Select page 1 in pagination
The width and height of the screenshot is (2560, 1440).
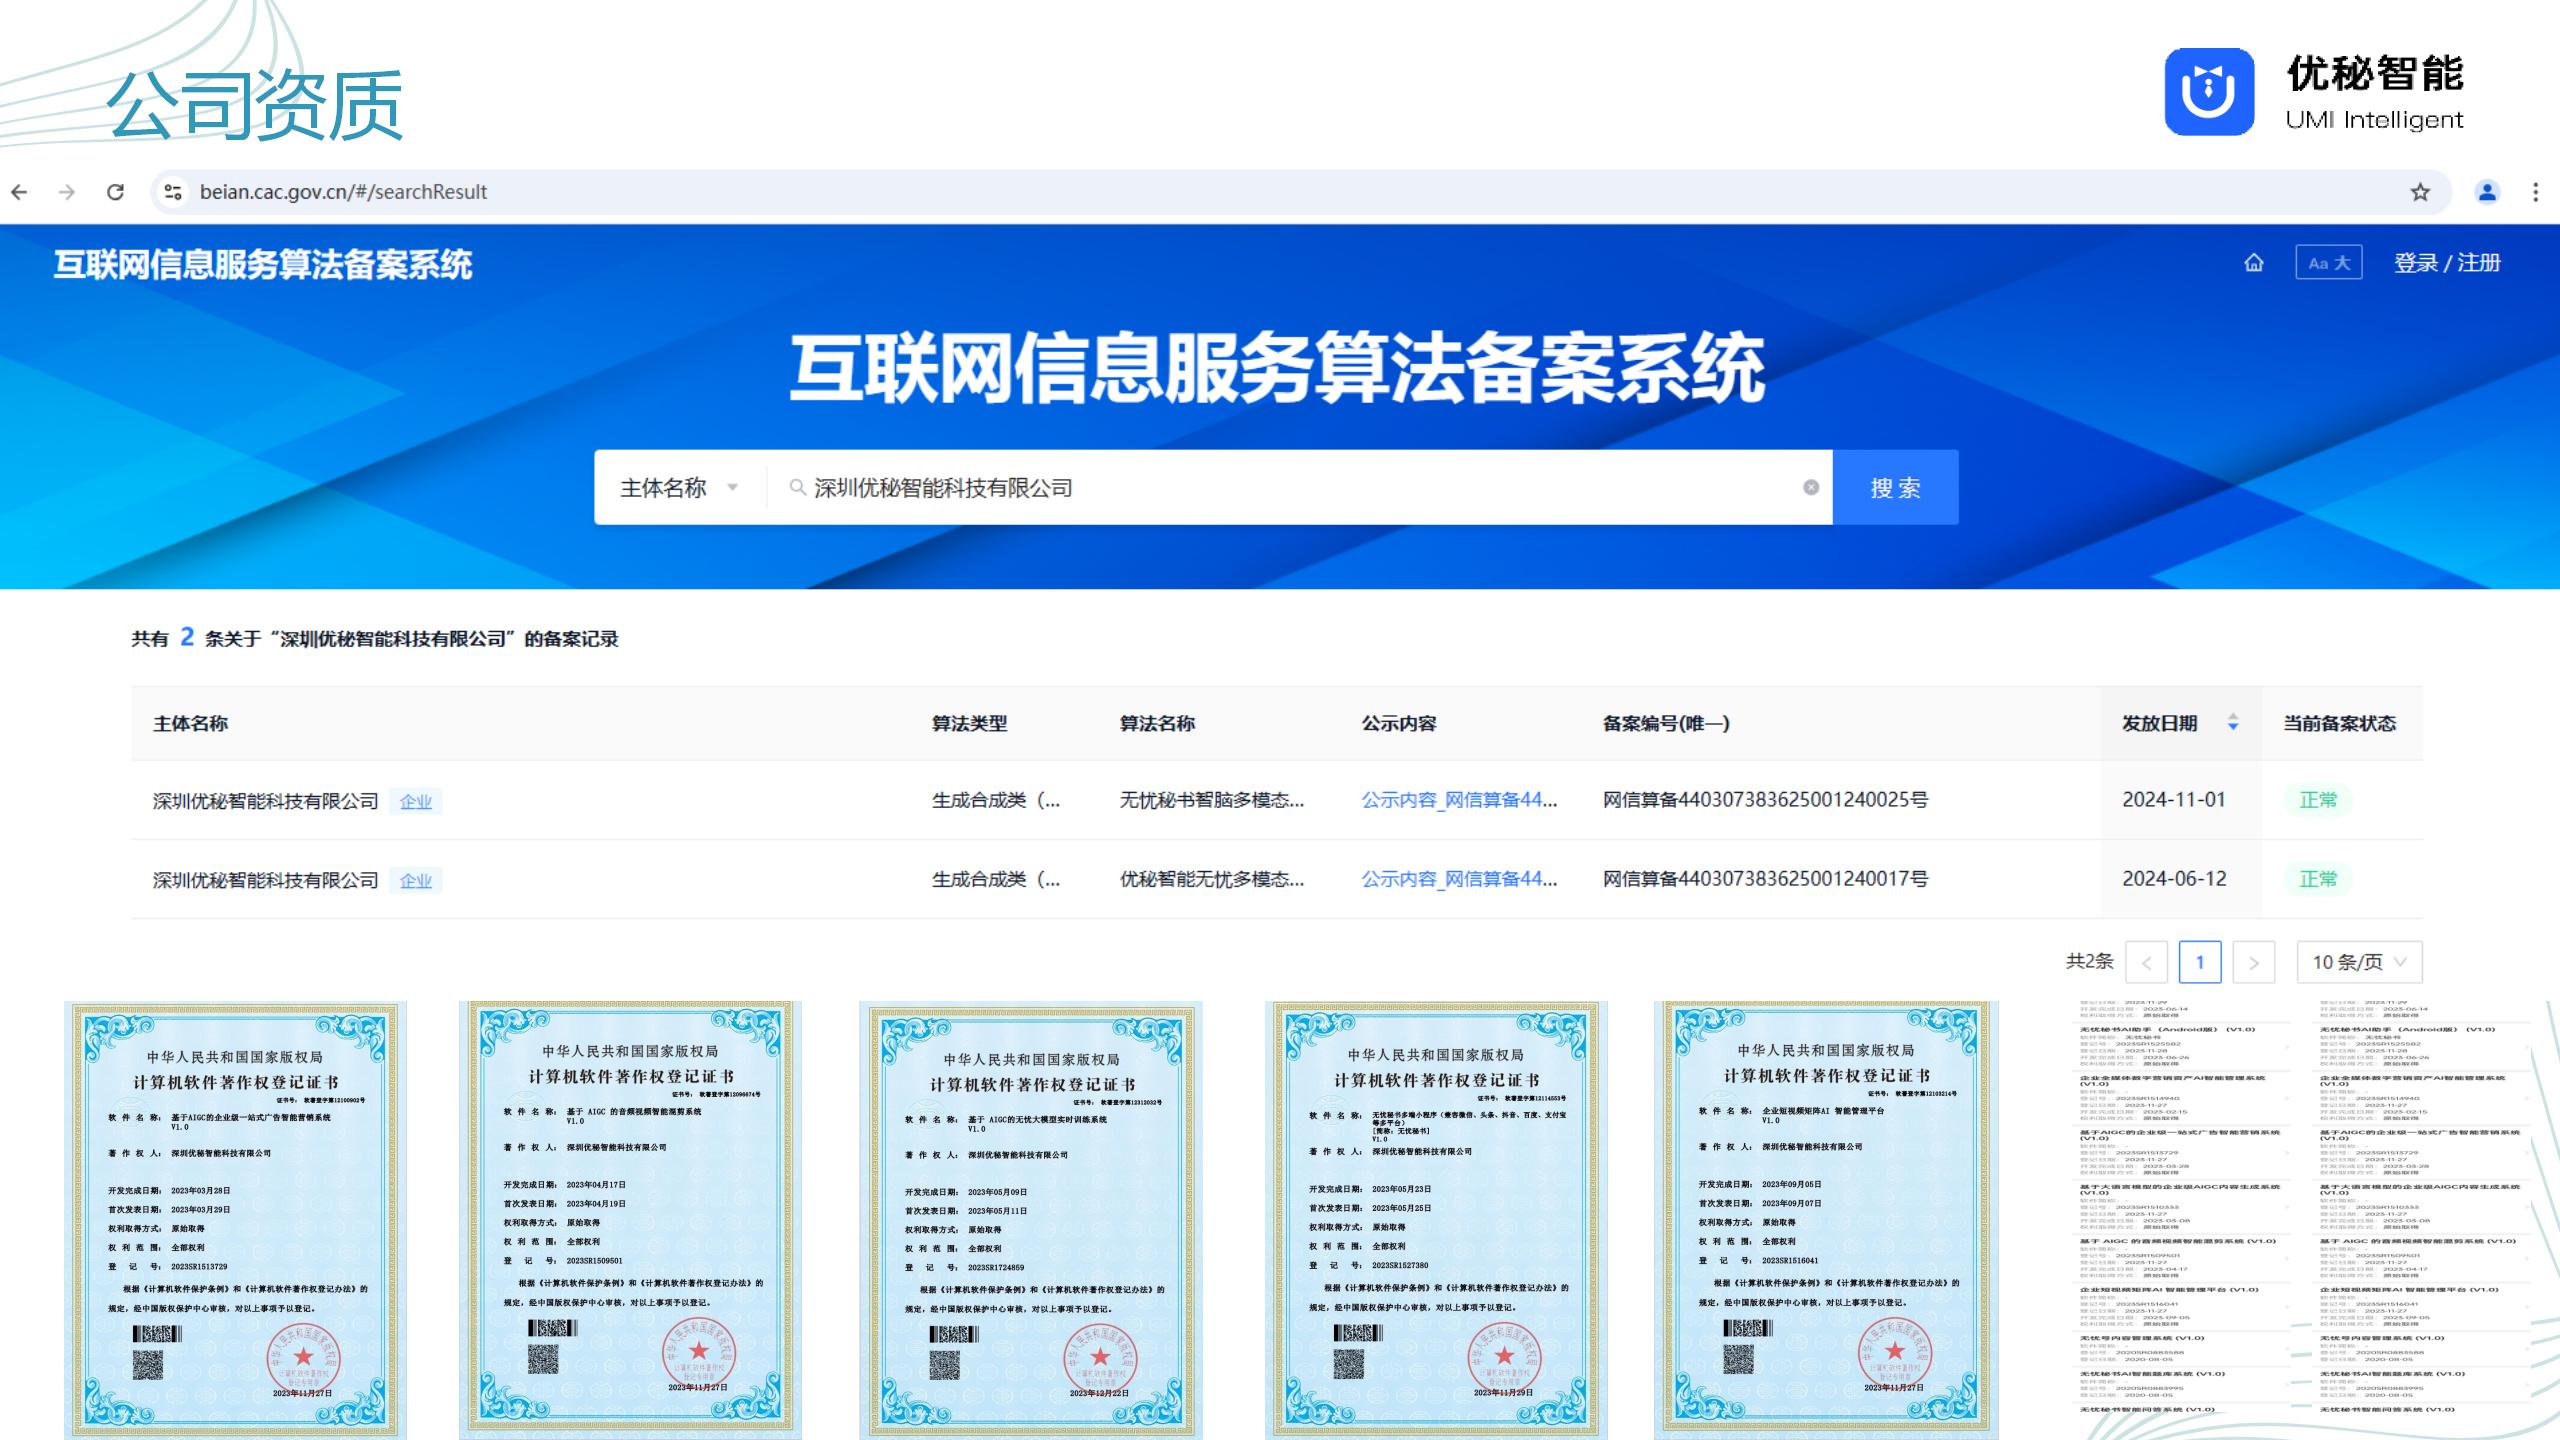tap(2200, 962)
